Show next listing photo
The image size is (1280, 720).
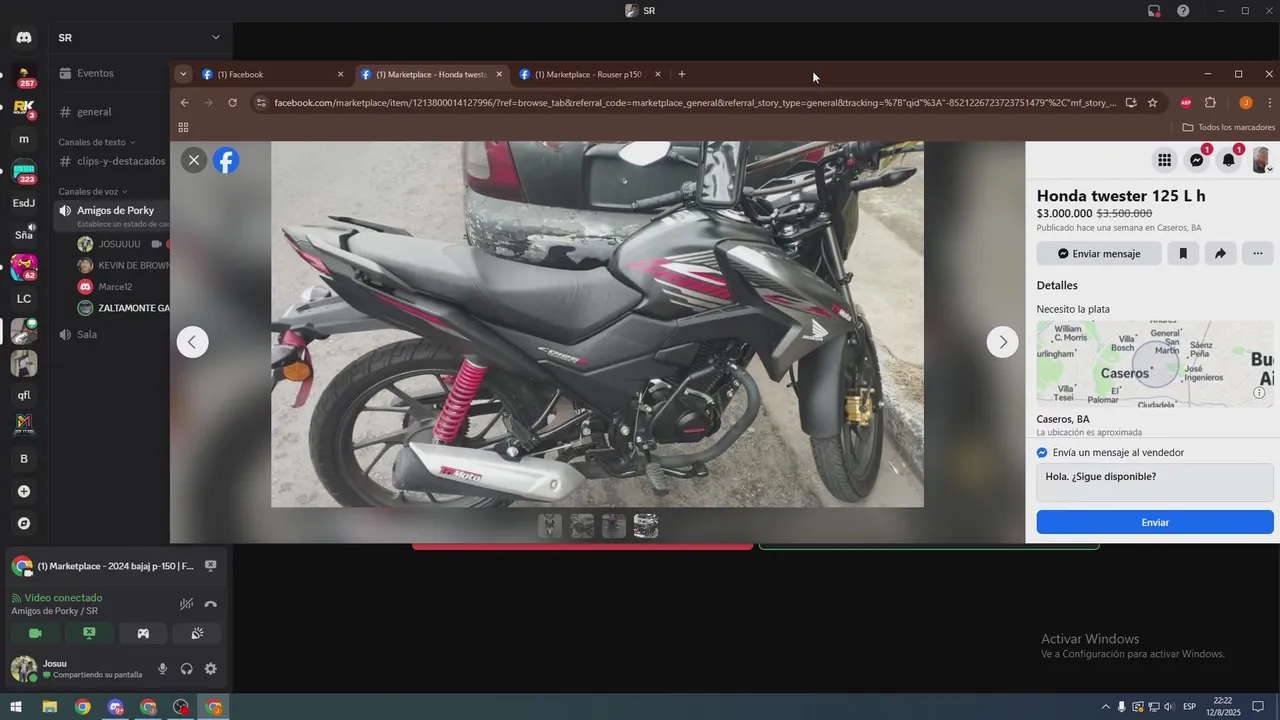click(1003, 342)
